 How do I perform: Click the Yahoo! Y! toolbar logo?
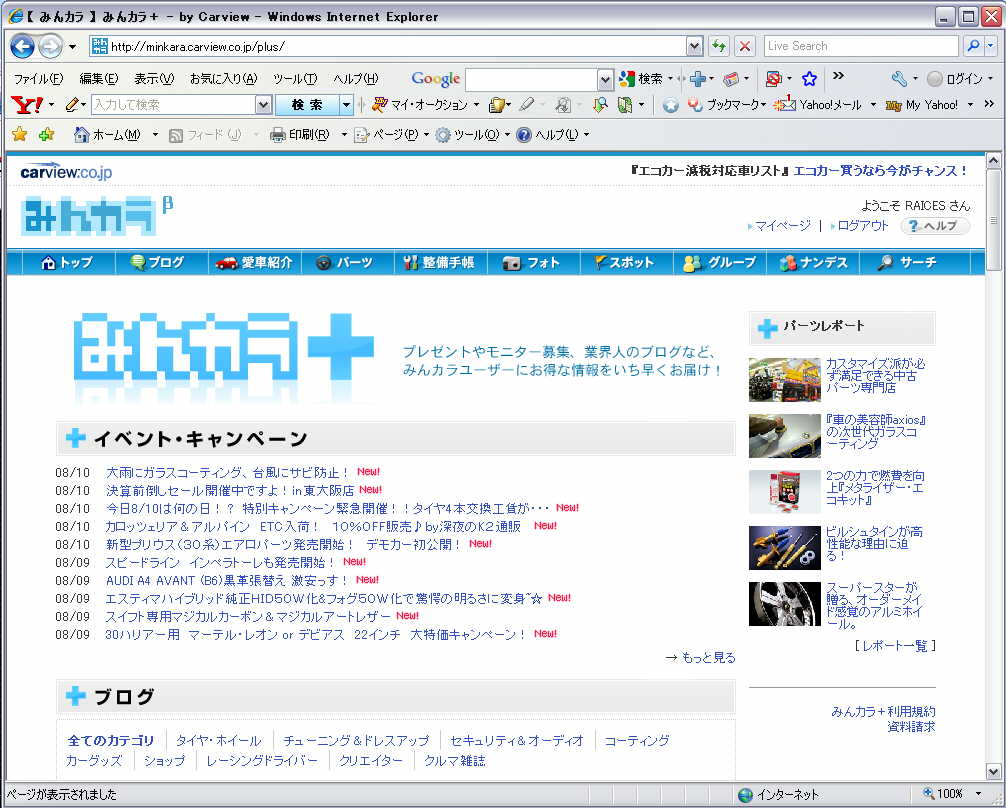click(x=27, y=105)
